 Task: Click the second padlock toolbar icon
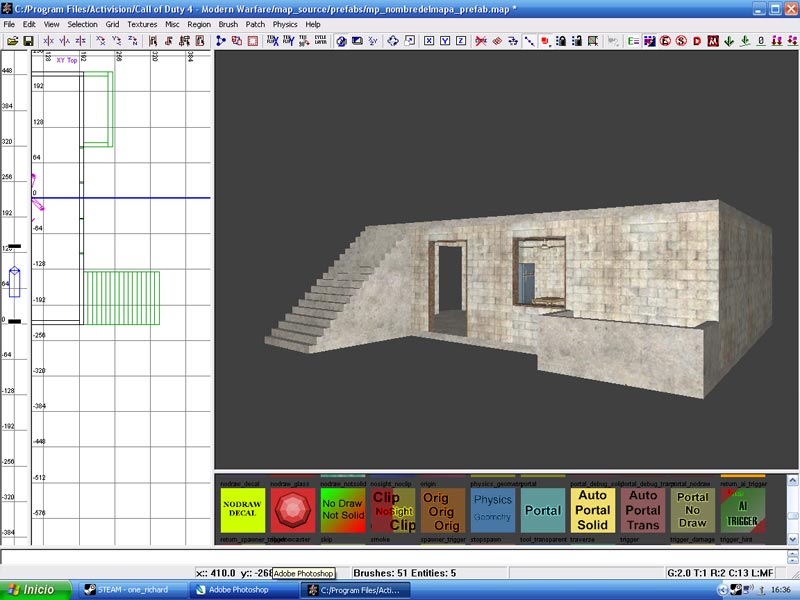click(x=577, y=41)
